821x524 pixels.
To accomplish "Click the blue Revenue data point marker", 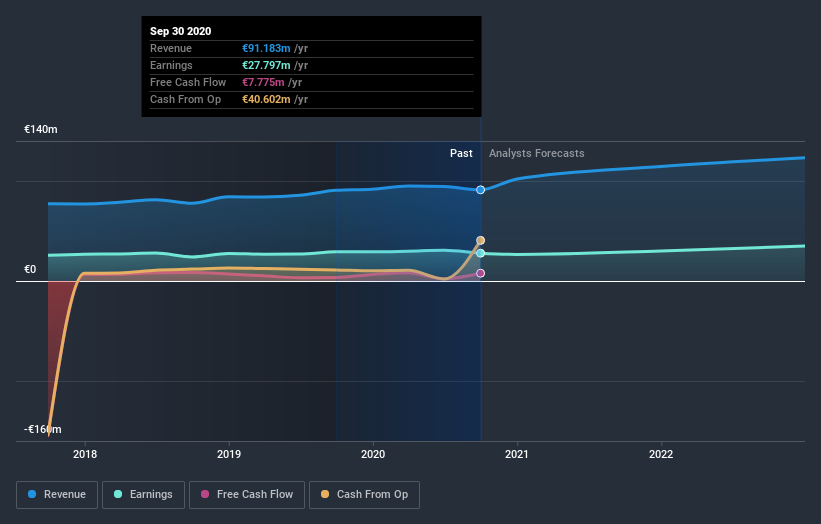I will click(x=480, y=189).
